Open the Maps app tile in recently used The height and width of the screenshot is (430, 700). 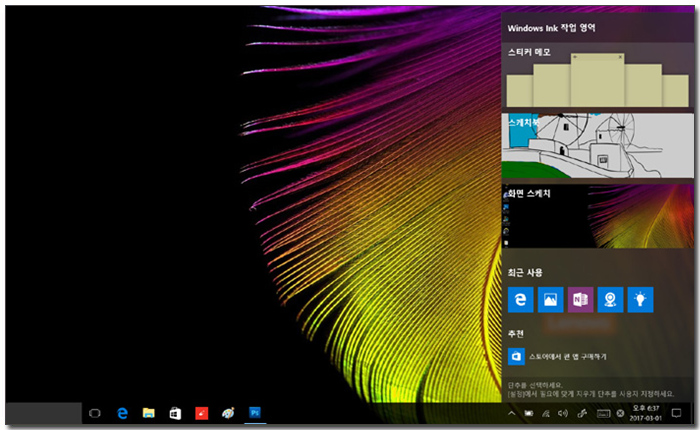610,299
